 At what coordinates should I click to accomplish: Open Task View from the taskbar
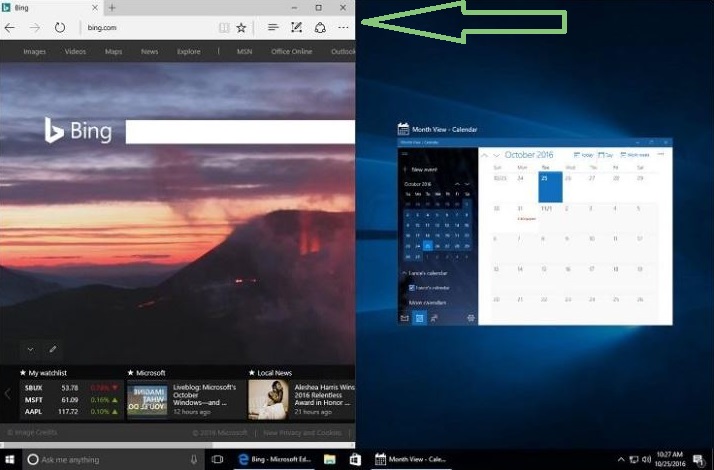click(x=218, y=460)
